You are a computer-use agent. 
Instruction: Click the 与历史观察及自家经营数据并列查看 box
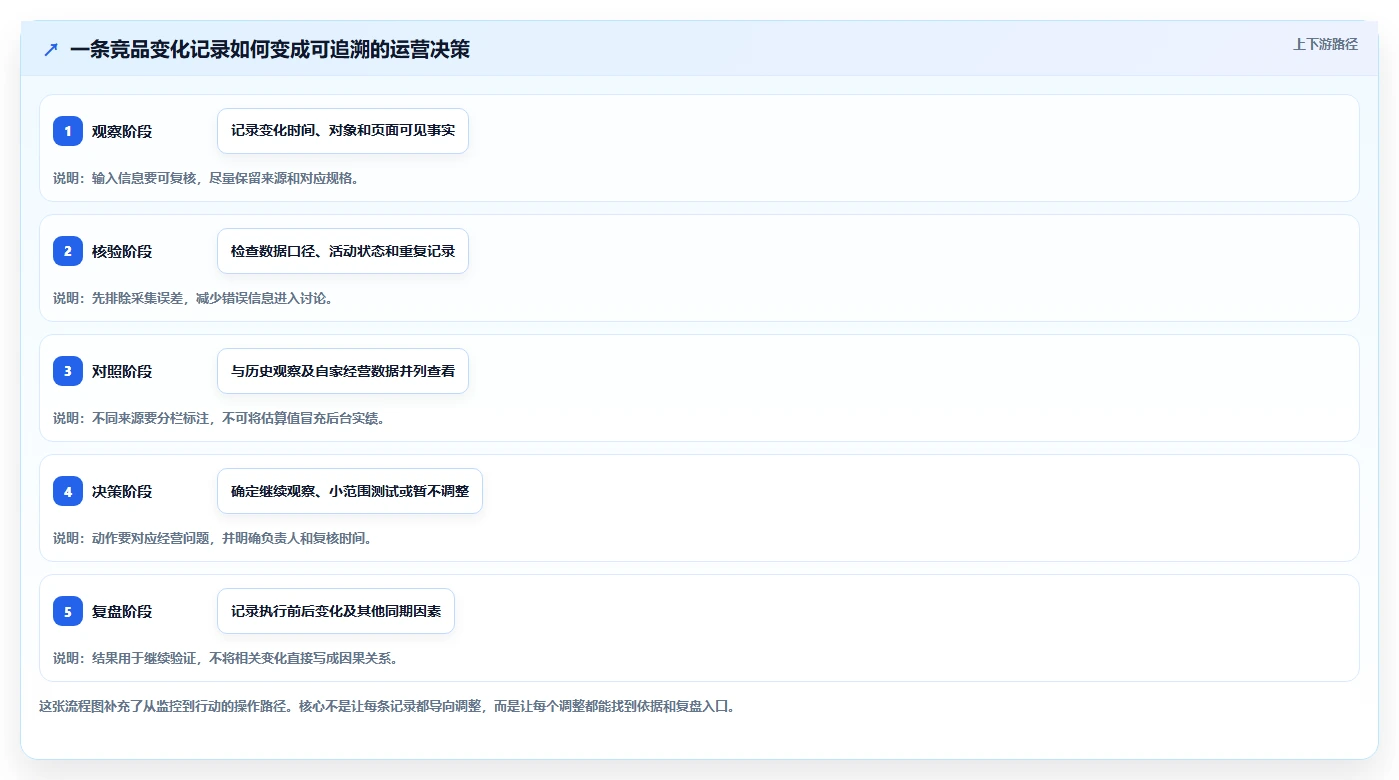pos(343,371)
